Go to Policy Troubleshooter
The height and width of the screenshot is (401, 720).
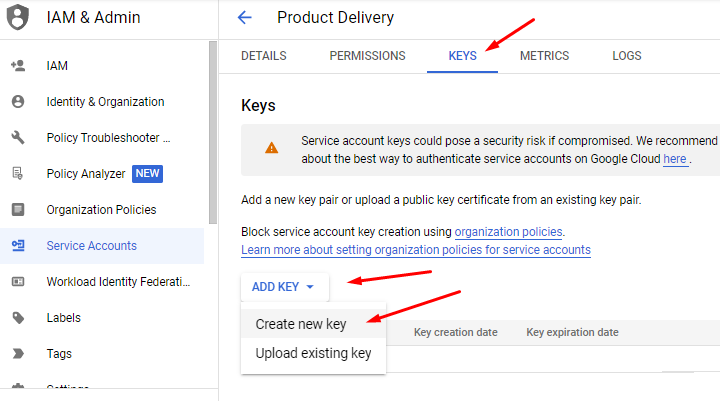[x=108, y=138]
